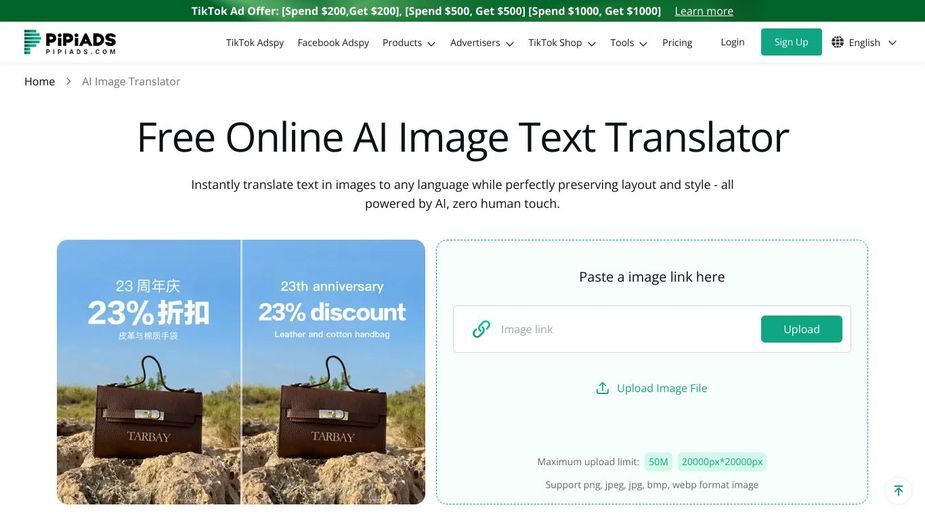This screenshot has height=520, width=925.
Task: Open the TikTok Adspy menu item
Action: 255,42
